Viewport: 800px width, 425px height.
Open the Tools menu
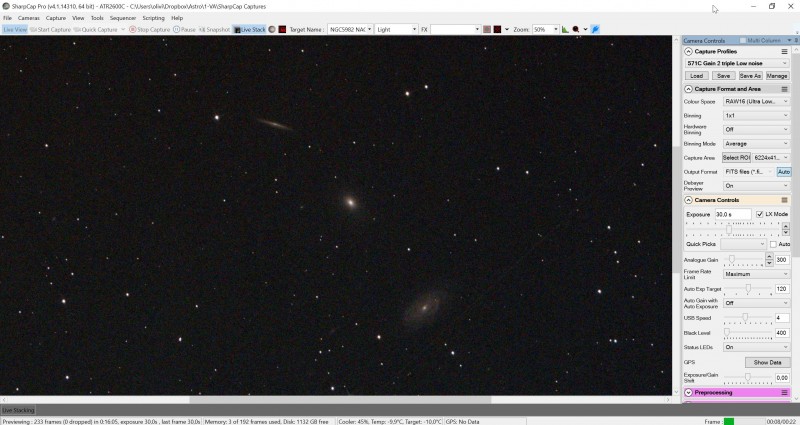[x=97, y=18]
